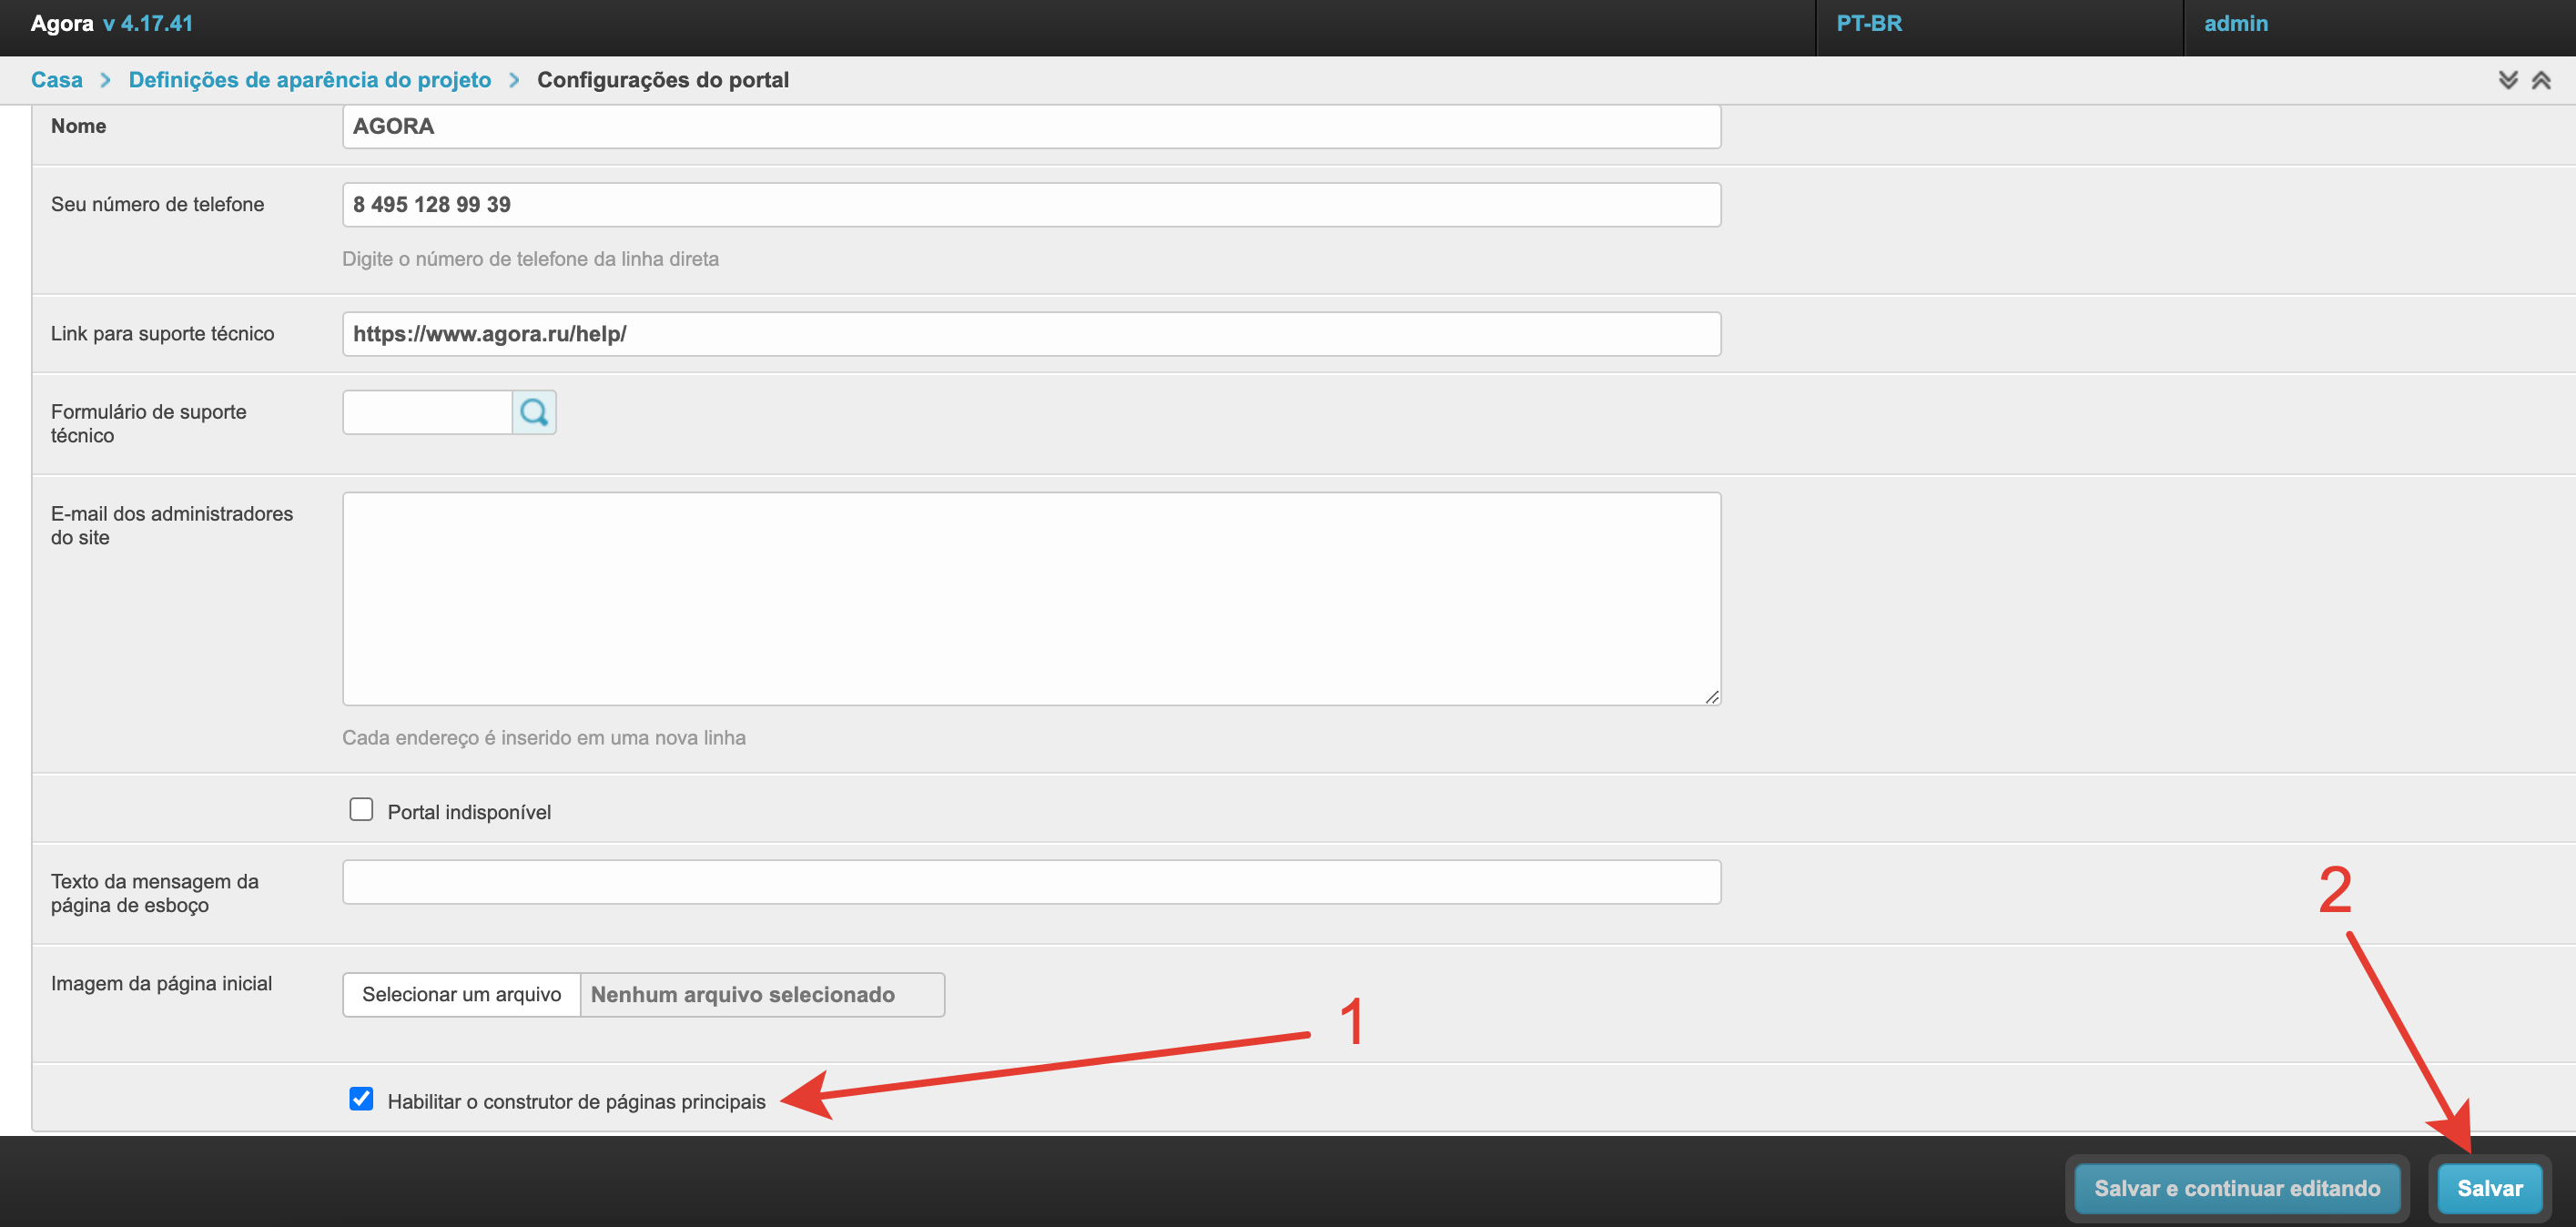Click the double chevron down icon

coord(2507,80)
